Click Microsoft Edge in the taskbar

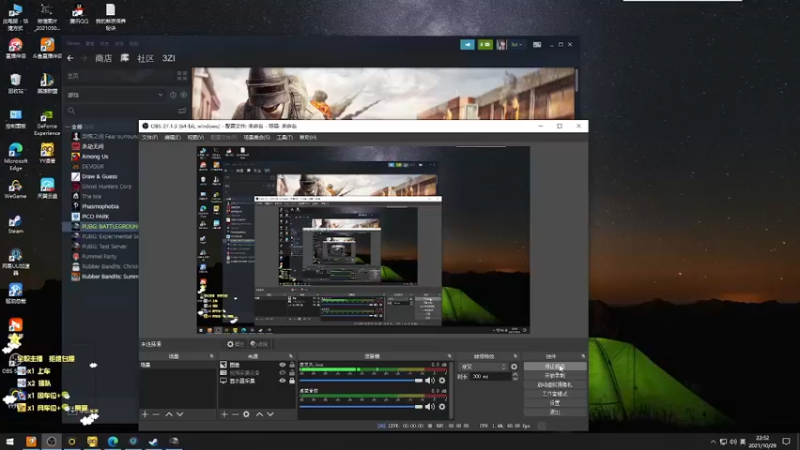click(x=113, y=441)
